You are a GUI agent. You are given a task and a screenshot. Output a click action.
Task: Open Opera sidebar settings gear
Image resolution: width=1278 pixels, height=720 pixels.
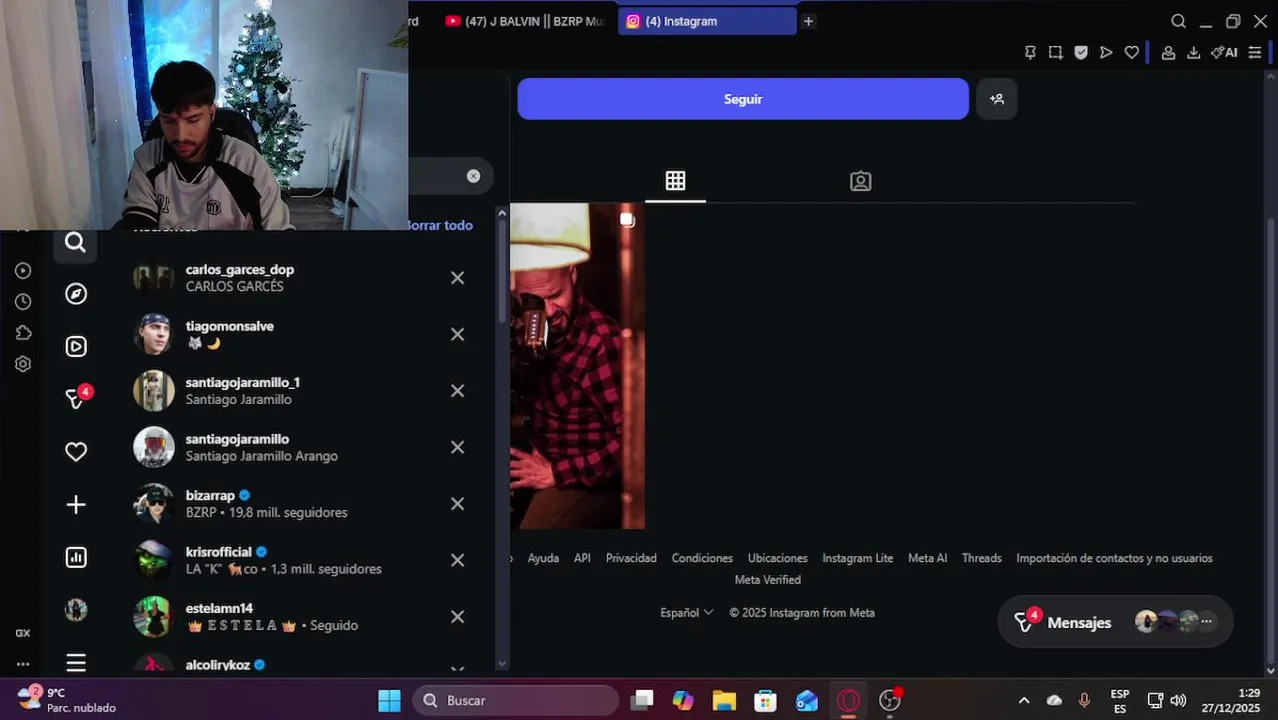tap(23, 364)
